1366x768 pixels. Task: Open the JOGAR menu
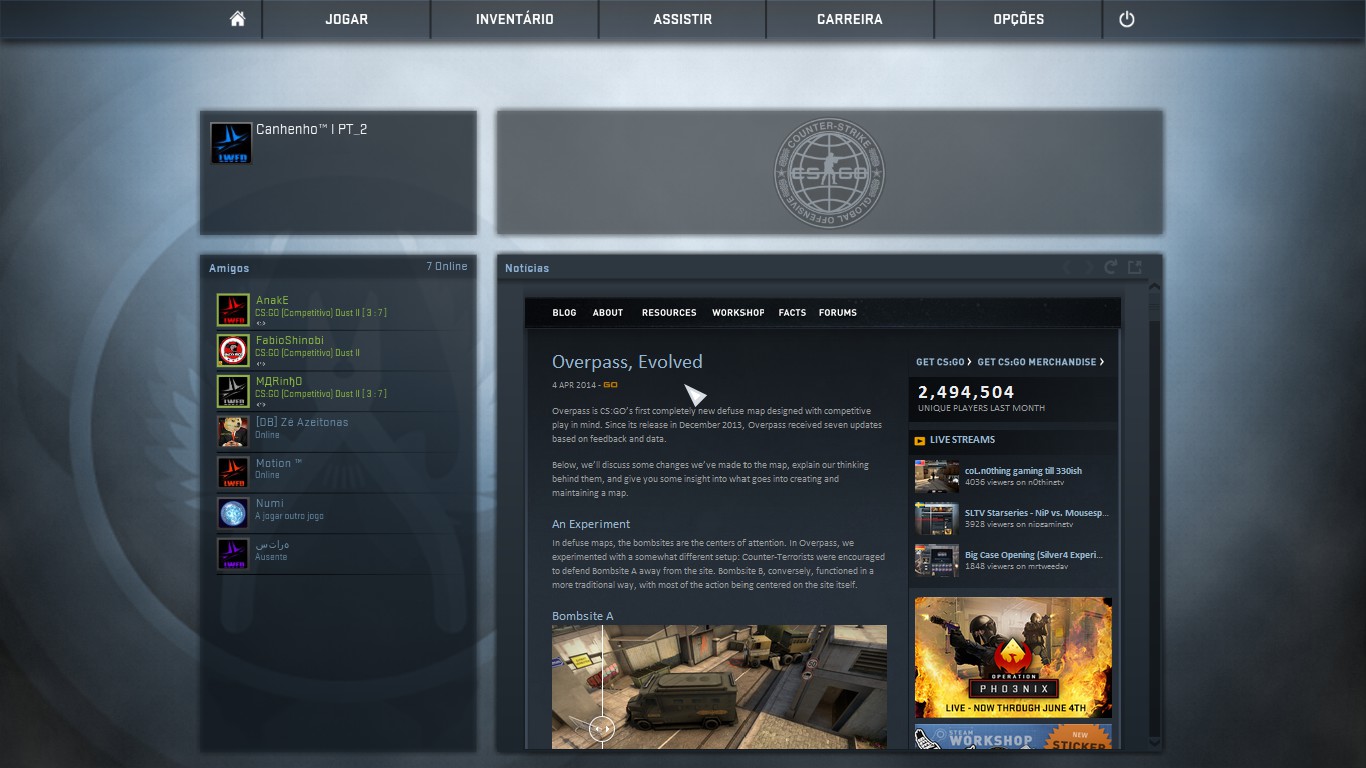coord(347,19)
